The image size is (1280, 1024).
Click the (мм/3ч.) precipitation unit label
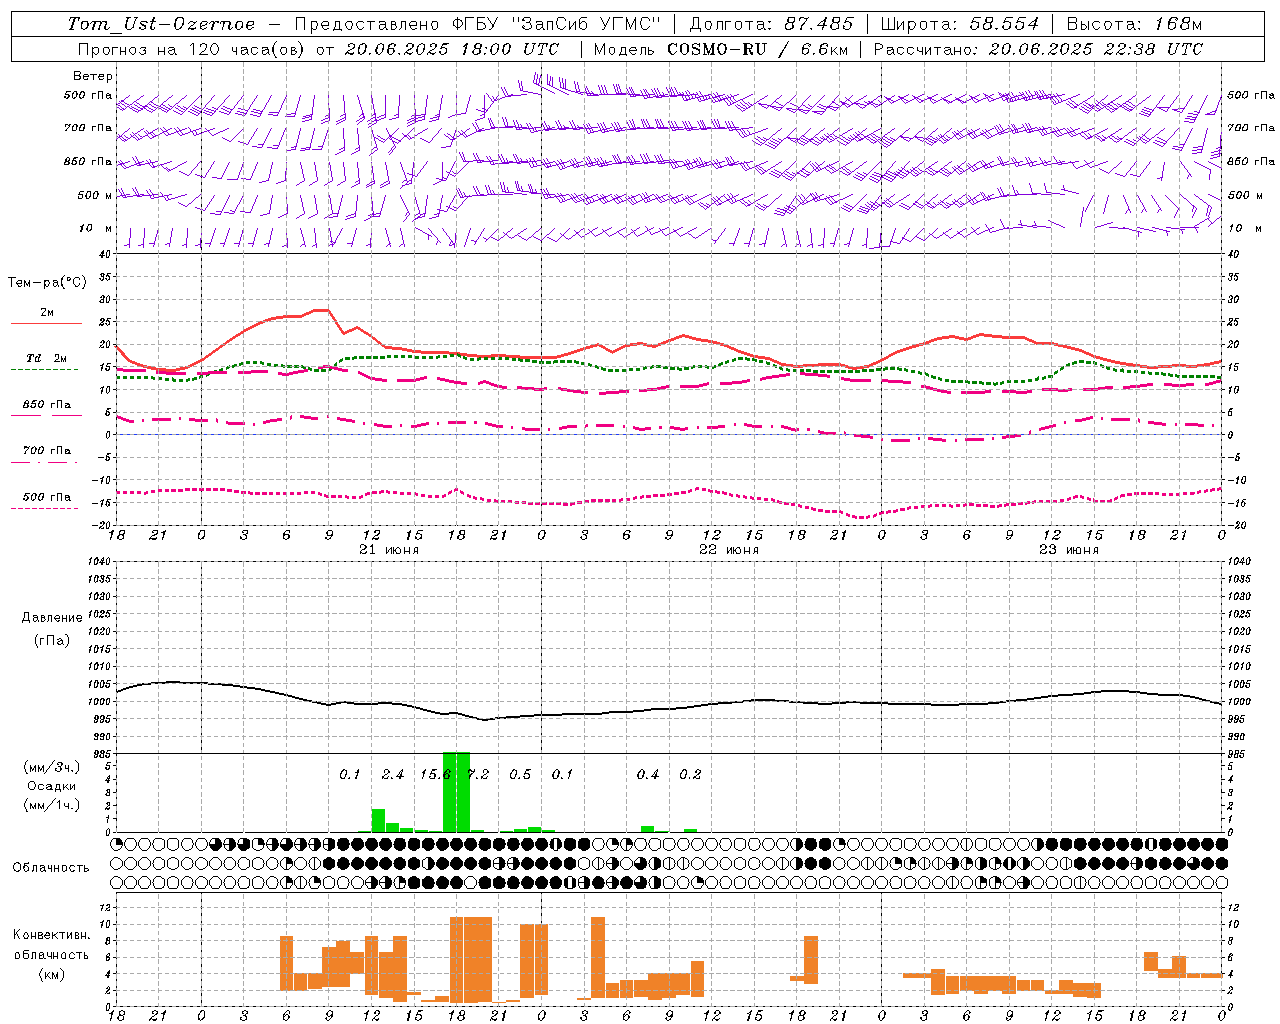(51, 767)
